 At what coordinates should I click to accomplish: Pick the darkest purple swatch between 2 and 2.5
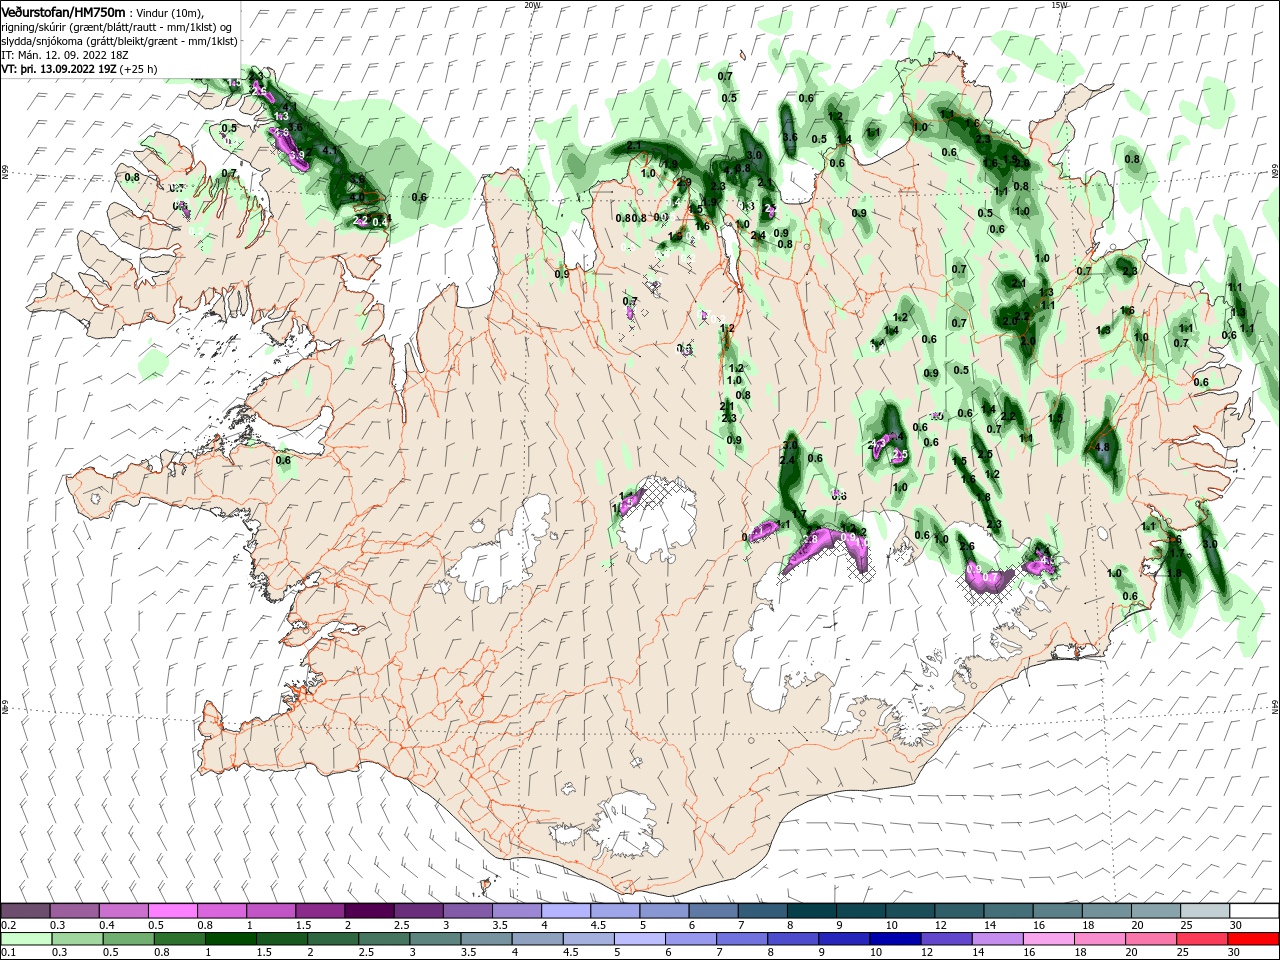[369, 911]
